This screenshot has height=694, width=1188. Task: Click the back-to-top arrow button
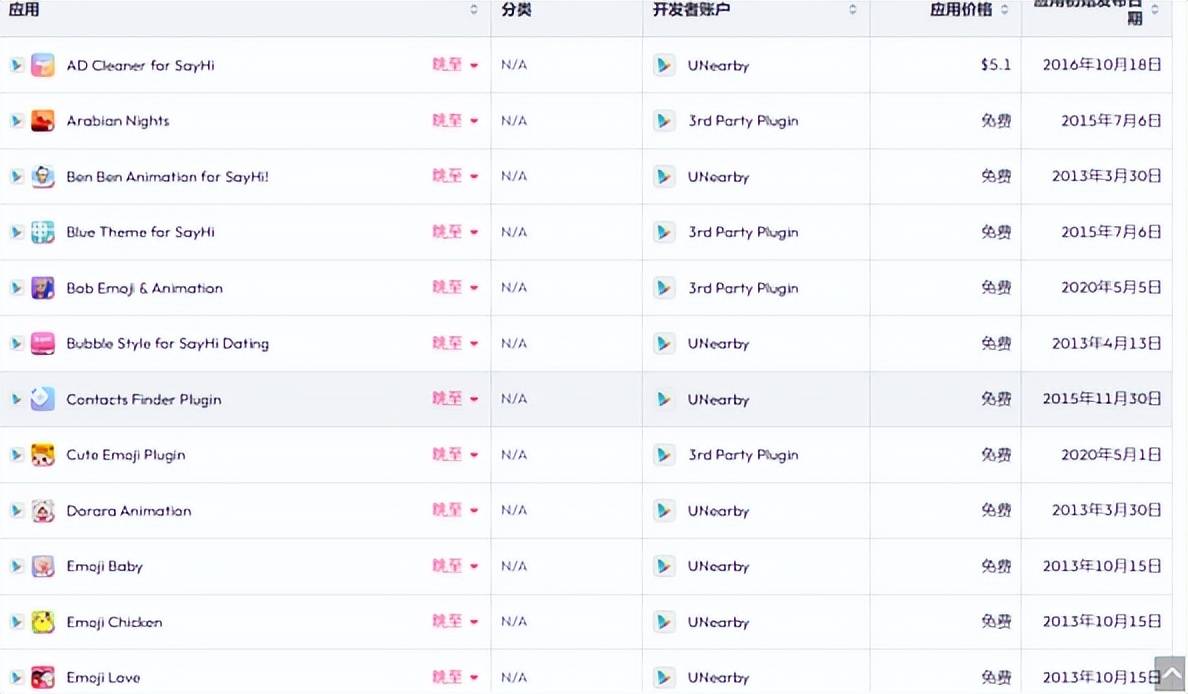pyautogui.click(x=1170, y=674)
